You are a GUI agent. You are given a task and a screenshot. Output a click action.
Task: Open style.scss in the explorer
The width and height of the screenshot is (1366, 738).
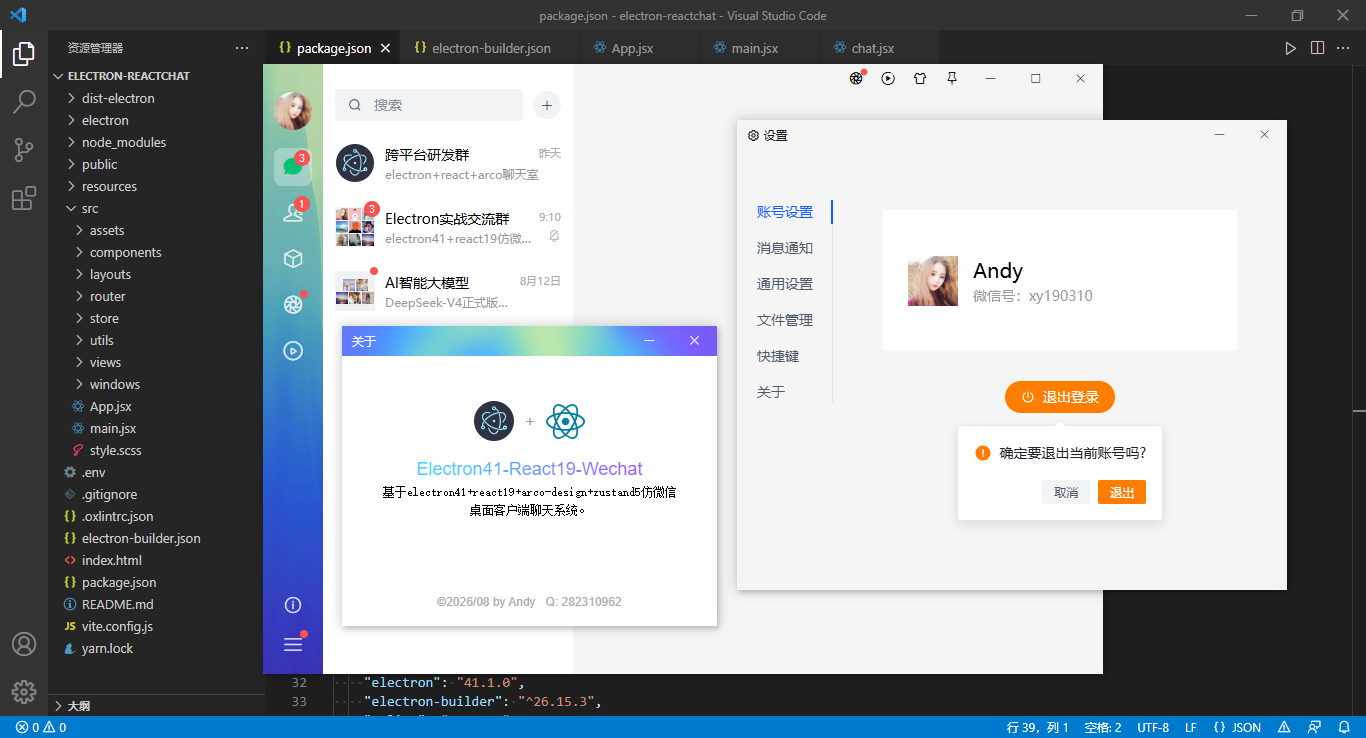156,450
